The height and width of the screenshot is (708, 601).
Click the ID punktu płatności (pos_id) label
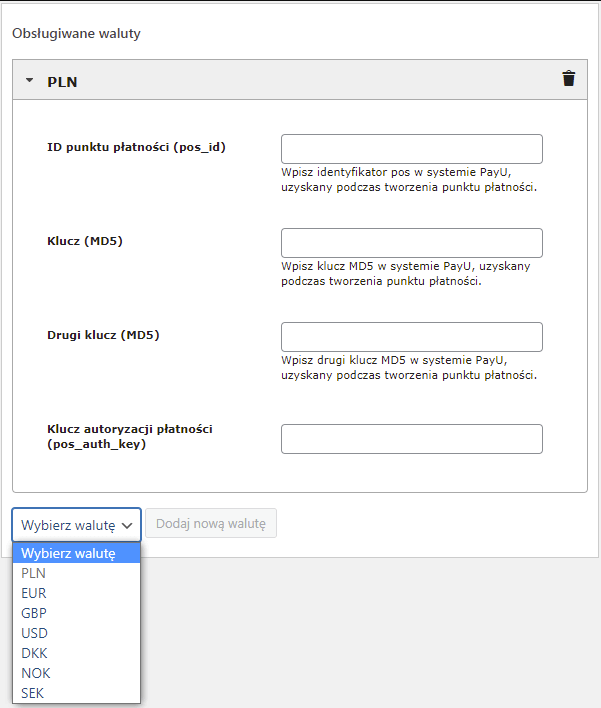click(136, 147)
